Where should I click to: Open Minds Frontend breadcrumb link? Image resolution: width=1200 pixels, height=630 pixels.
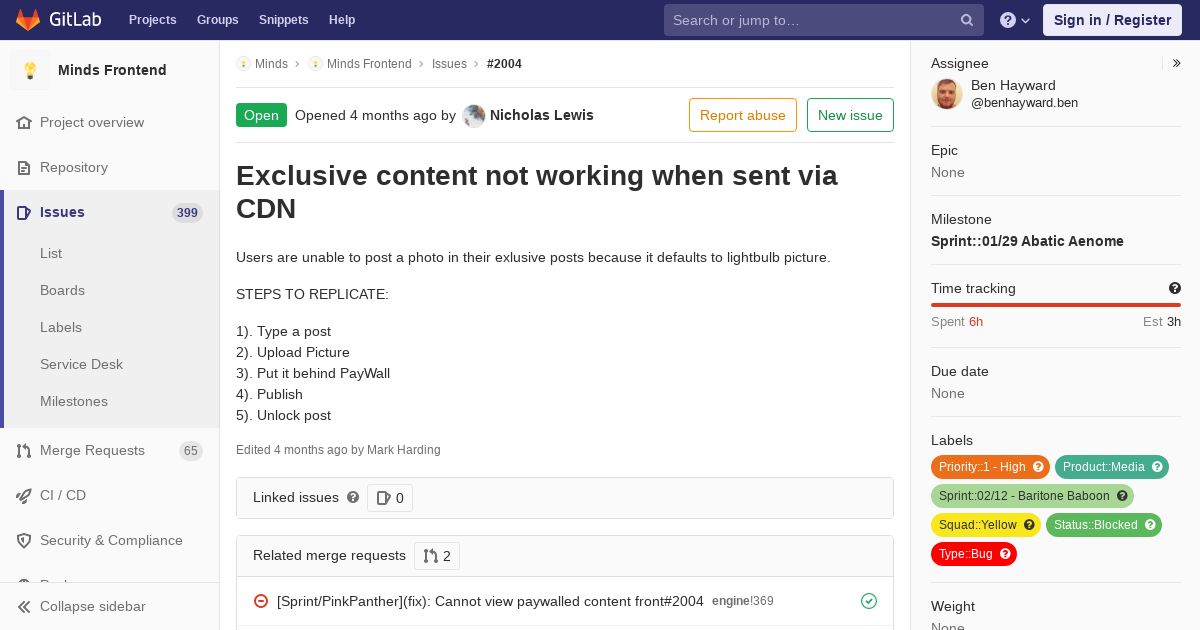tap(369, 64)
